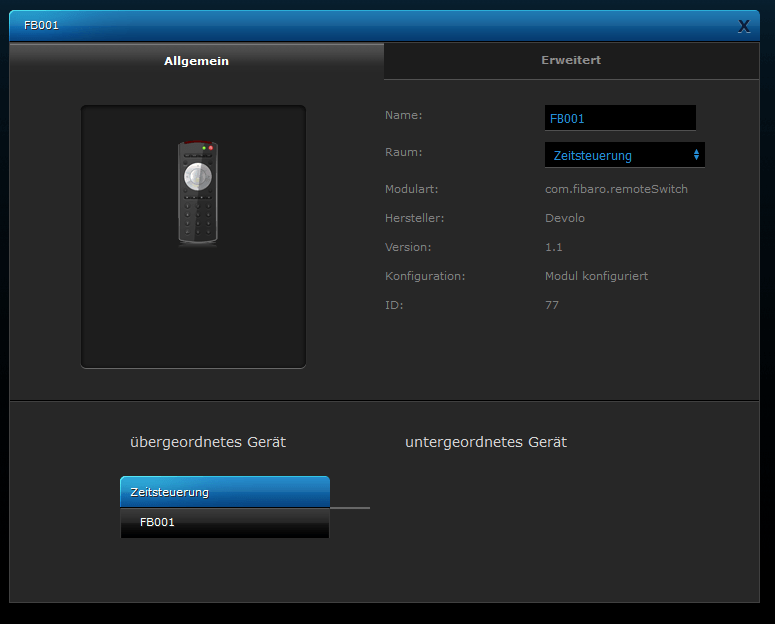Click the remote control device image
The image size is (775, 624).
click(198, 193)
